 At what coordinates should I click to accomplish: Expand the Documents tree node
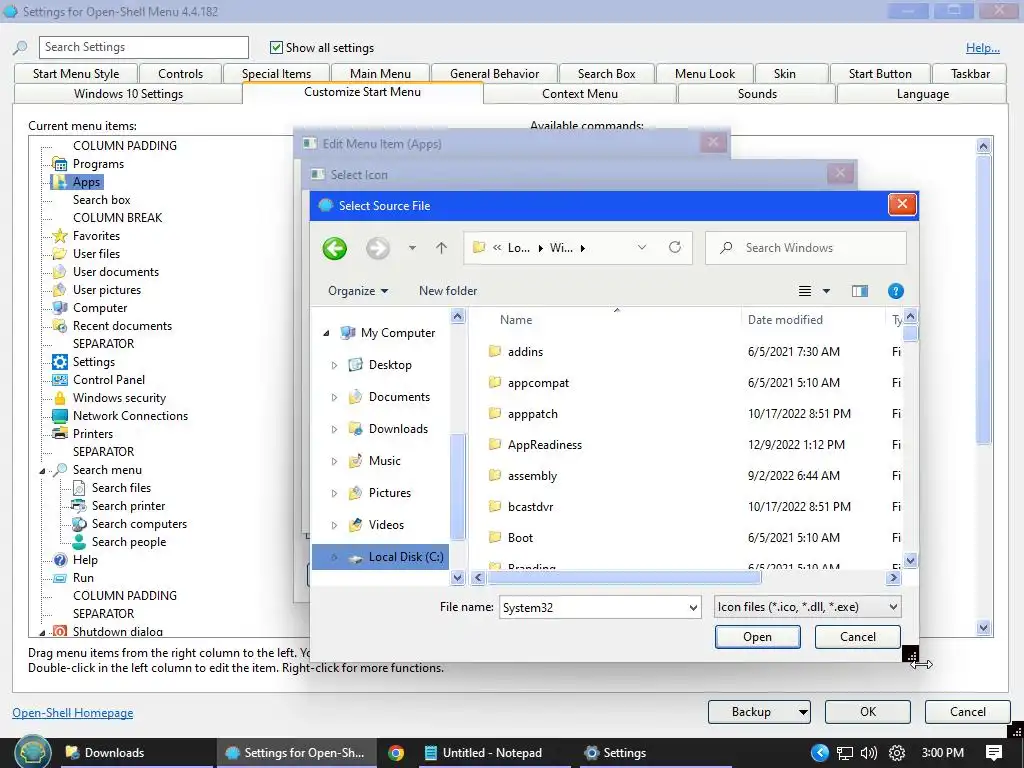point(334,397)
